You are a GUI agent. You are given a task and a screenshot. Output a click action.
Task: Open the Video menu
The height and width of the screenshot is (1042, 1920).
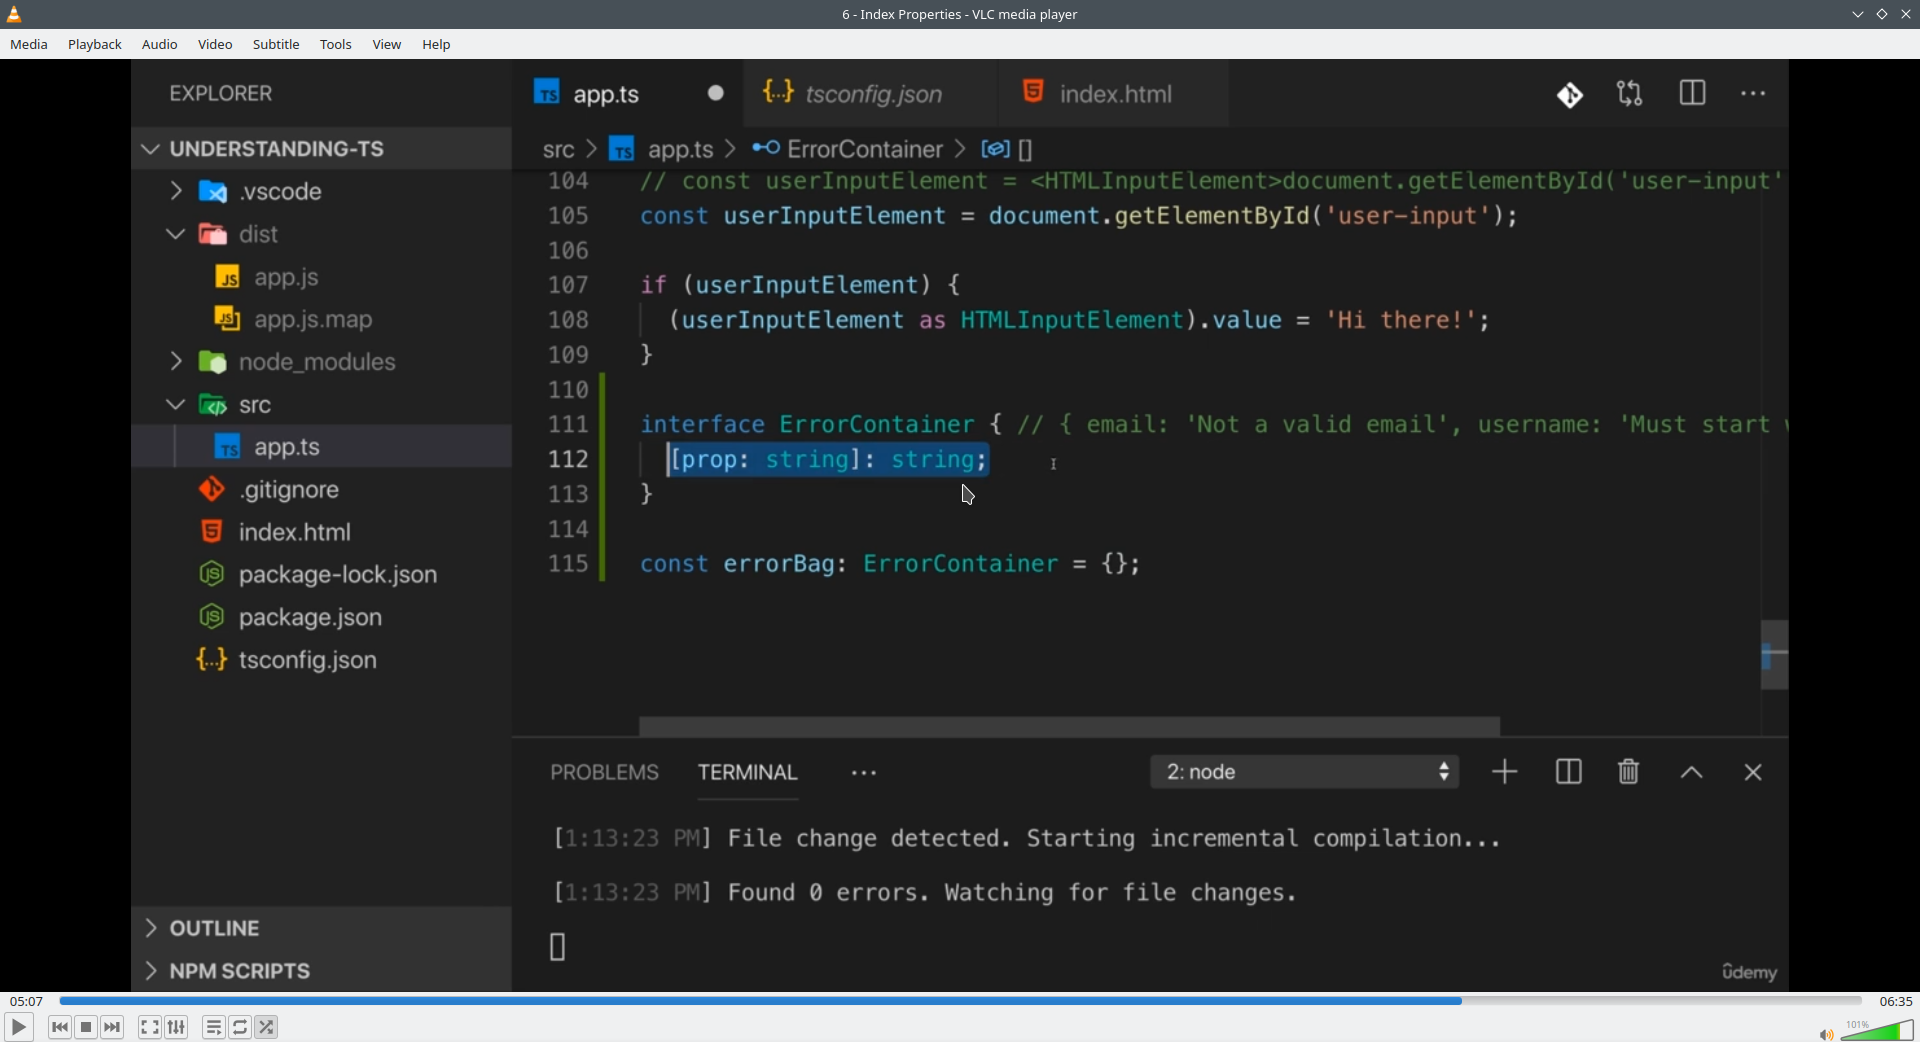(x=215, y=45)
